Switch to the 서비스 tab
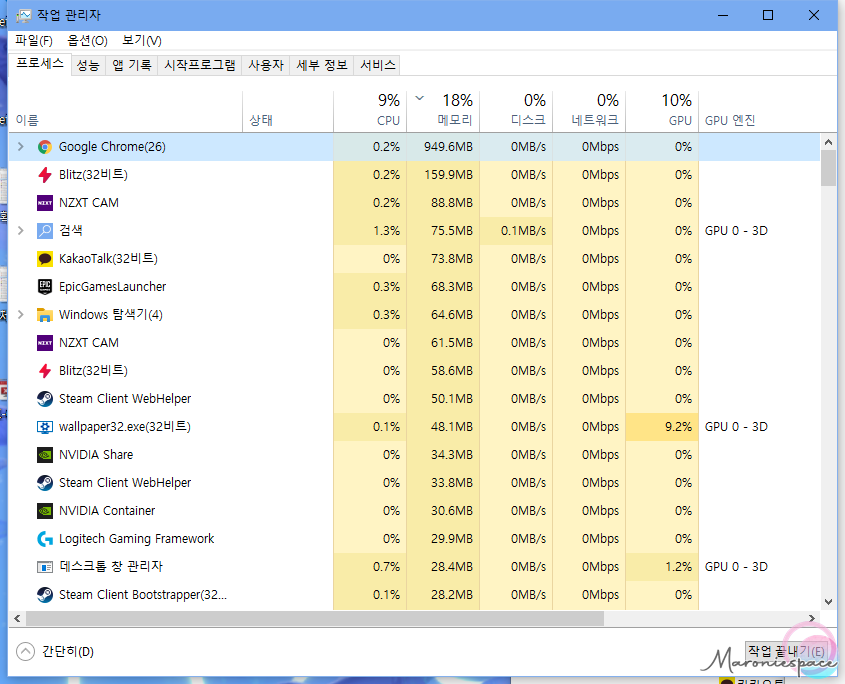Viewport: 845px width, 684px height. click(377, 65)
